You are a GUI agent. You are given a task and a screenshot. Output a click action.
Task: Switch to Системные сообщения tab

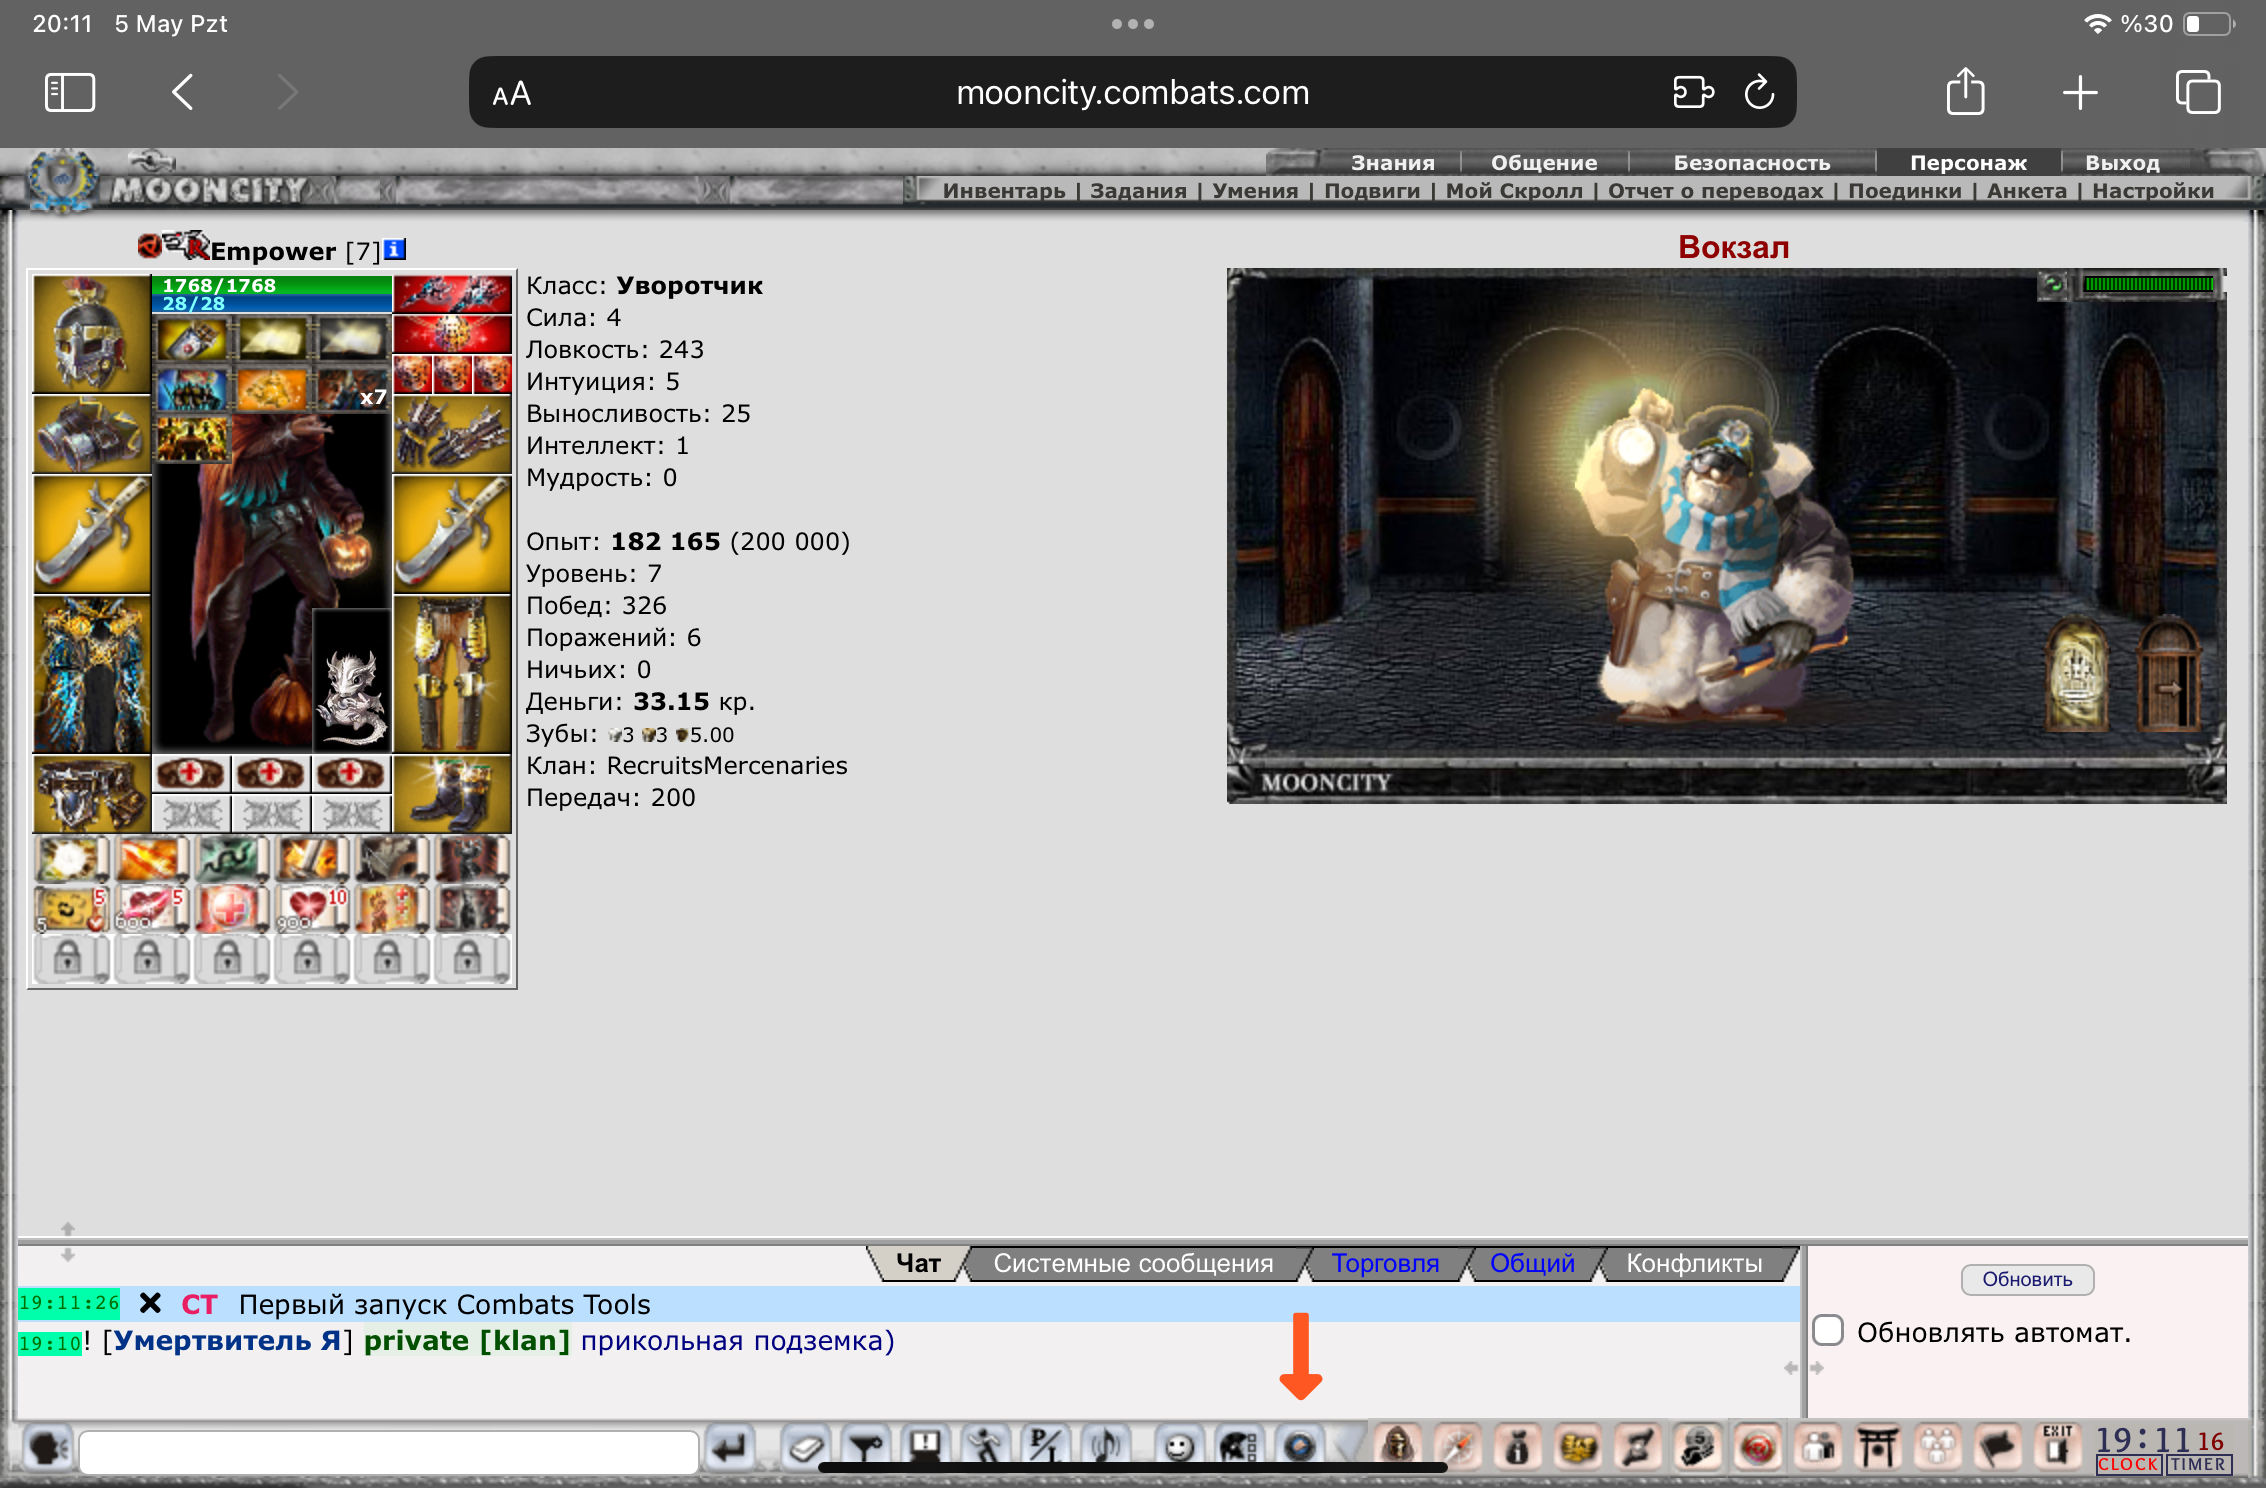pos(1133,1264)
